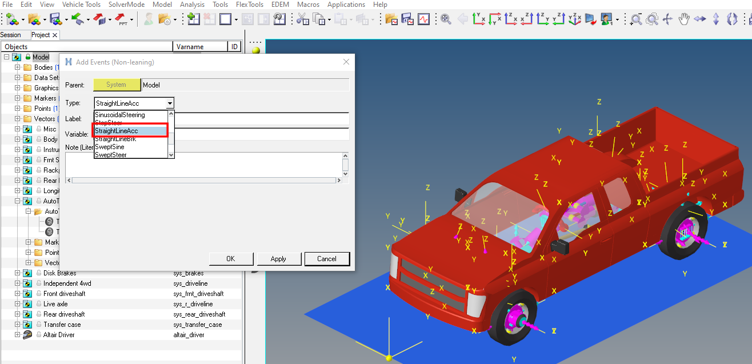
Task: Open the Analysis menu
Action: pyautogui.click(x=192, y=4)
